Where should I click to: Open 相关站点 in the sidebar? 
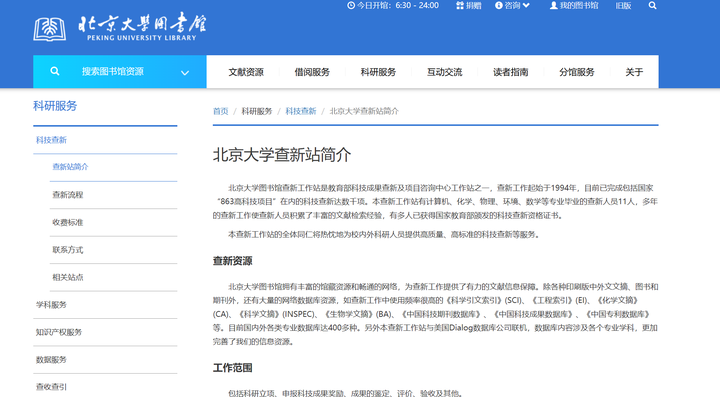pos(68,277)
